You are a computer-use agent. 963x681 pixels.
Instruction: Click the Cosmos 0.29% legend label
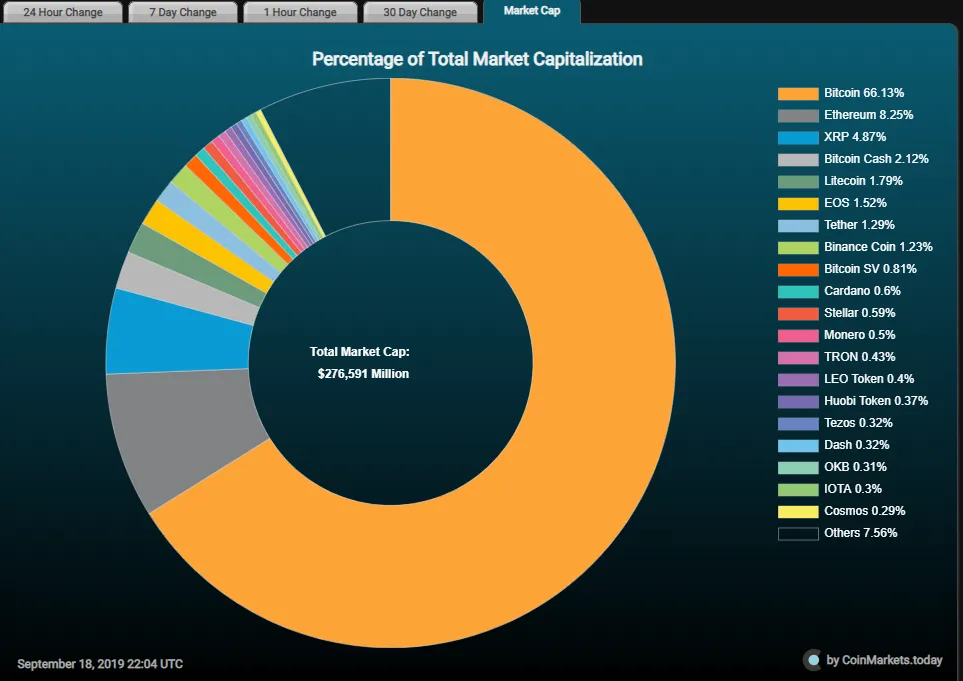click(864, 511)
